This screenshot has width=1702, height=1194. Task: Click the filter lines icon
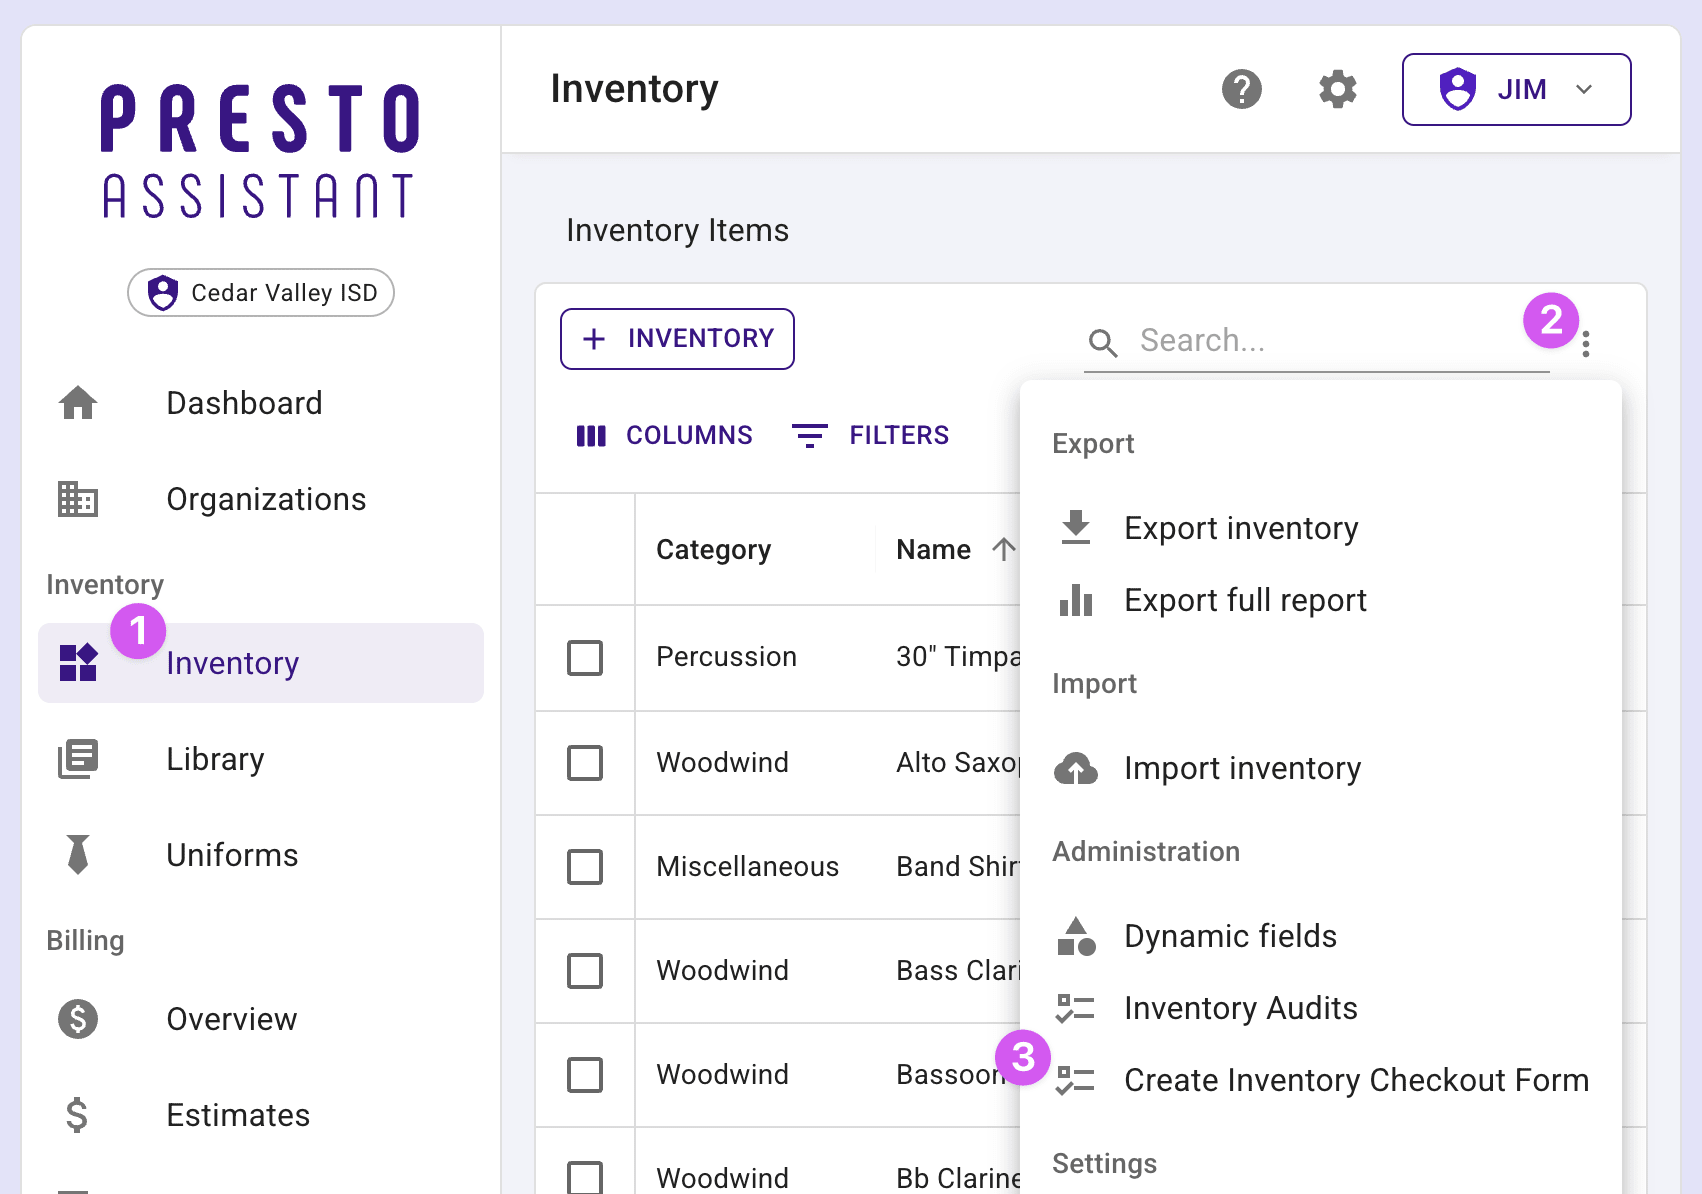810,435
